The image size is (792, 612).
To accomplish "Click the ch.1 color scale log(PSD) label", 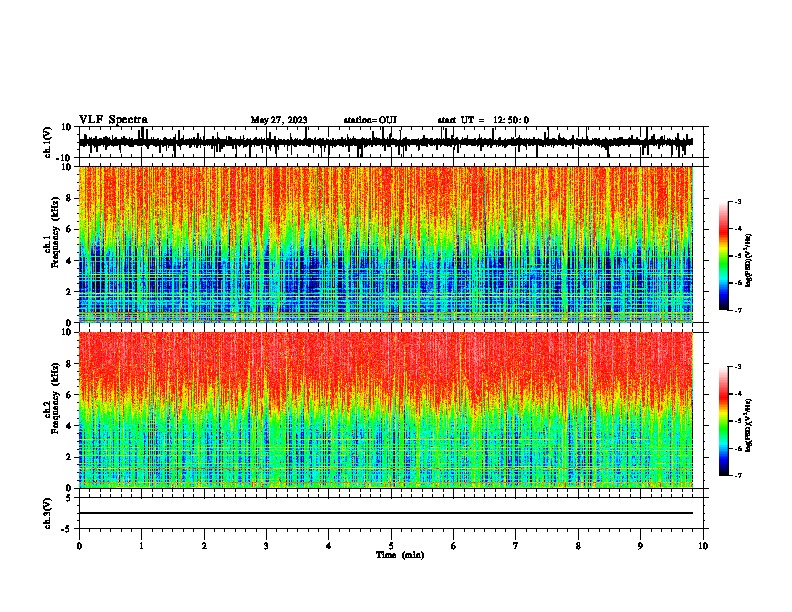I will [x=749, y=261].
